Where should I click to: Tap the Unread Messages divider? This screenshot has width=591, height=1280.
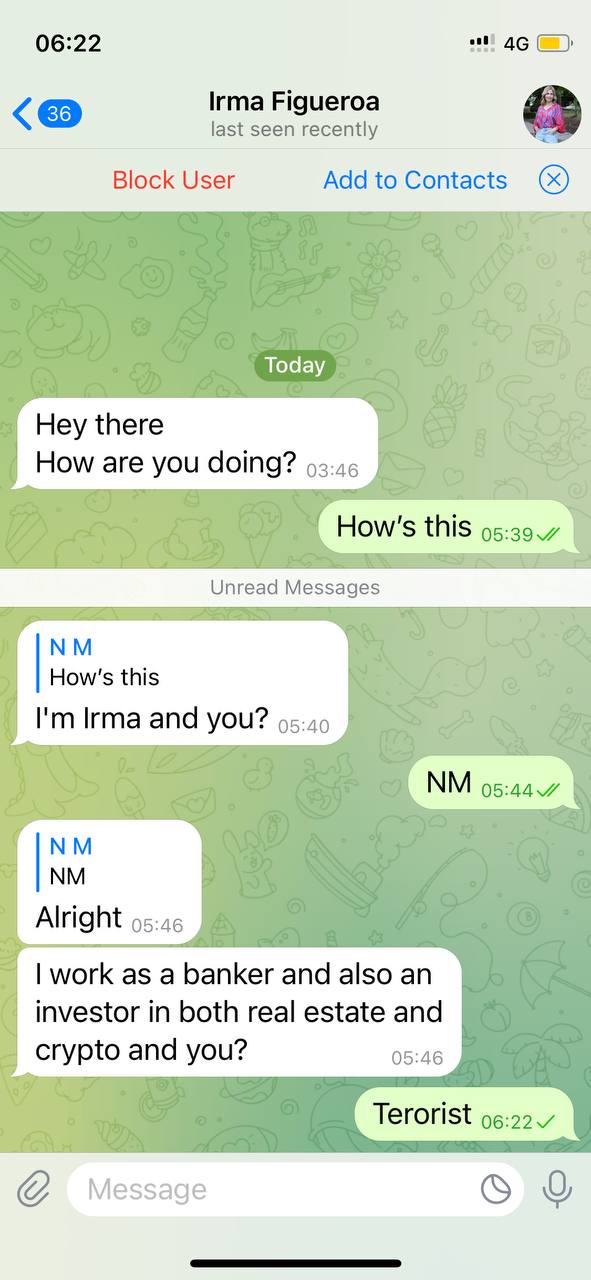[295, 587]
